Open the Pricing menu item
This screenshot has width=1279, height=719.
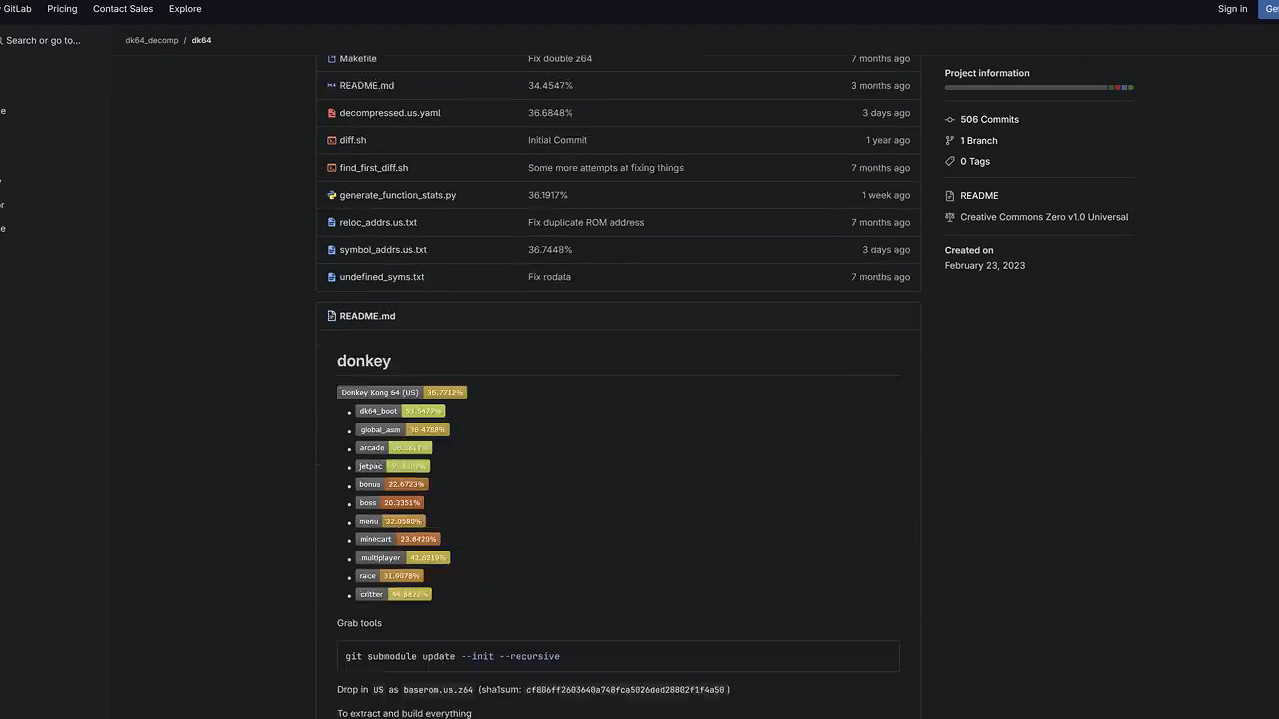62,9
